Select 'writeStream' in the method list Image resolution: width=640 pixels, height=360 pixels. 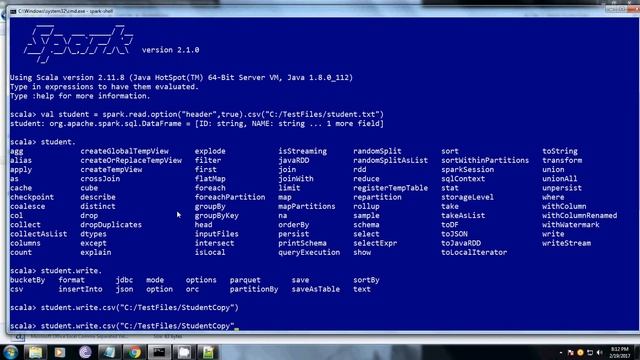pos(566,243)
